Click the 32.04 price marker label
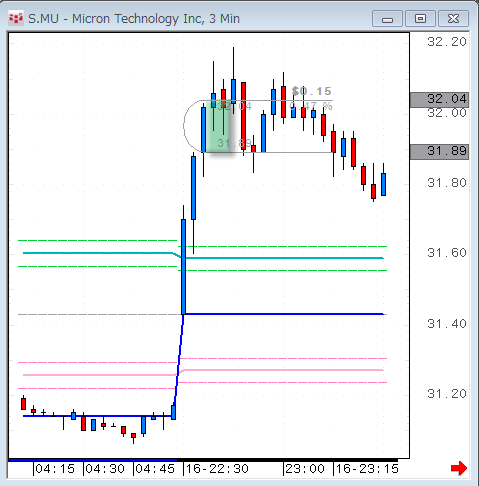This screenshot has height=486, width=479. pos(439,99)
